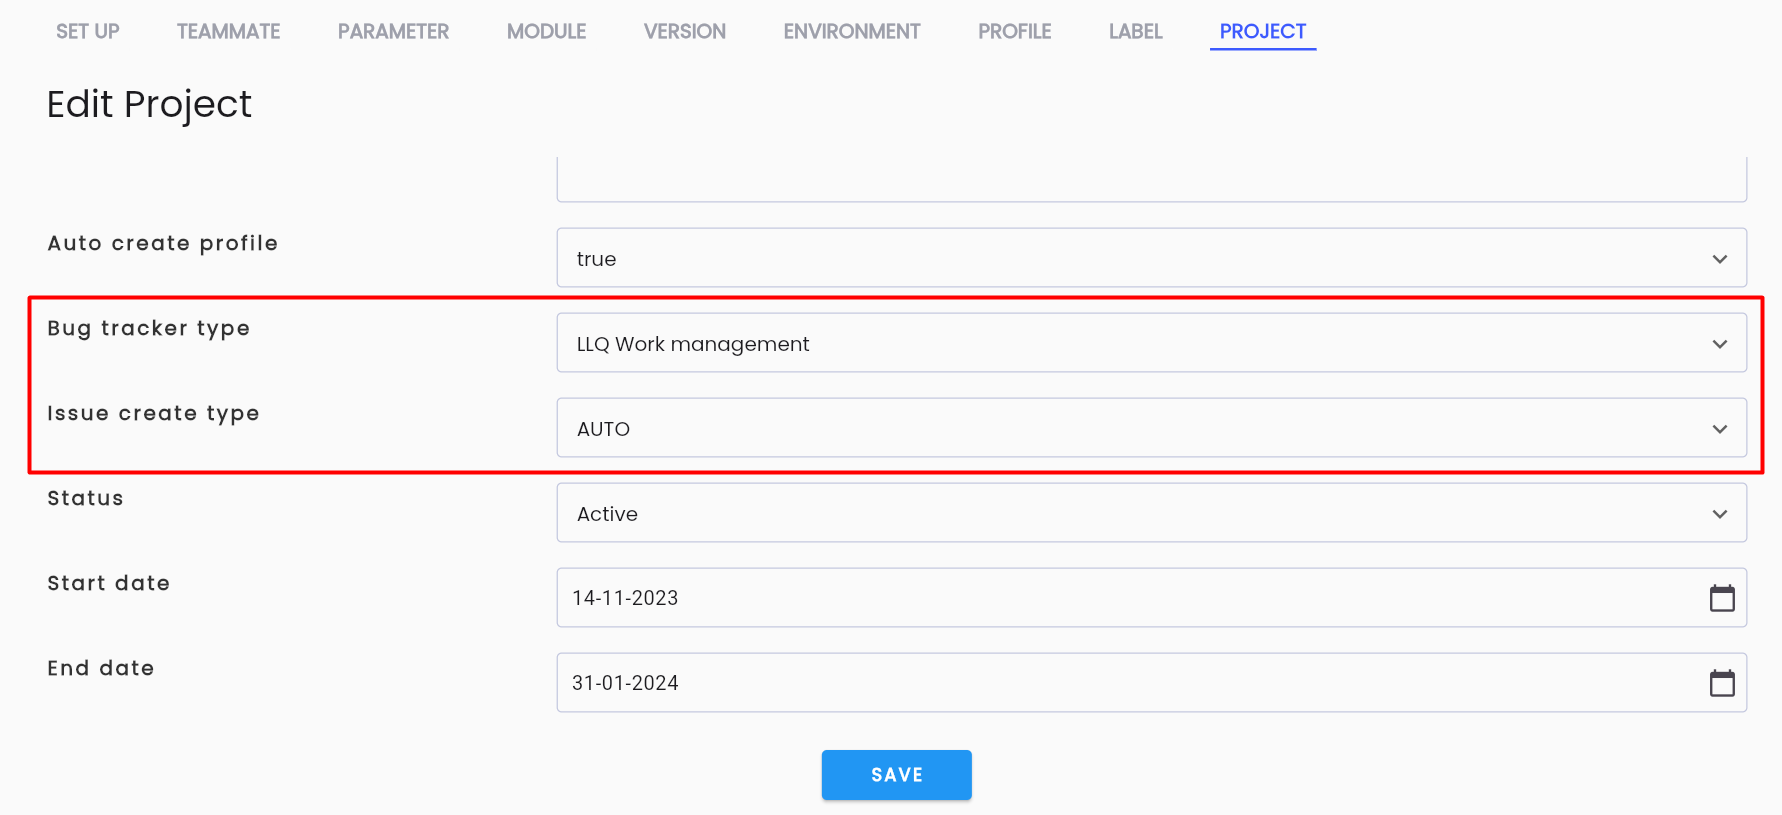Open the MODULE tab
1782x815 pixels.
[x=546, y=31]
